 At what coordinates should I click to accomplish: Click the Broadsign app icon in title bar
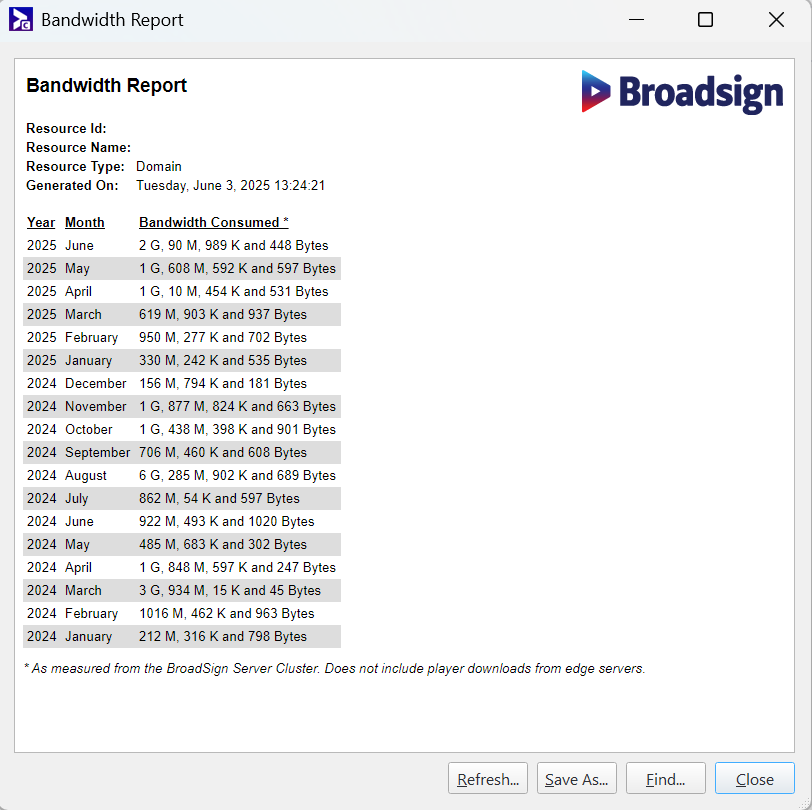coord(21,20)
